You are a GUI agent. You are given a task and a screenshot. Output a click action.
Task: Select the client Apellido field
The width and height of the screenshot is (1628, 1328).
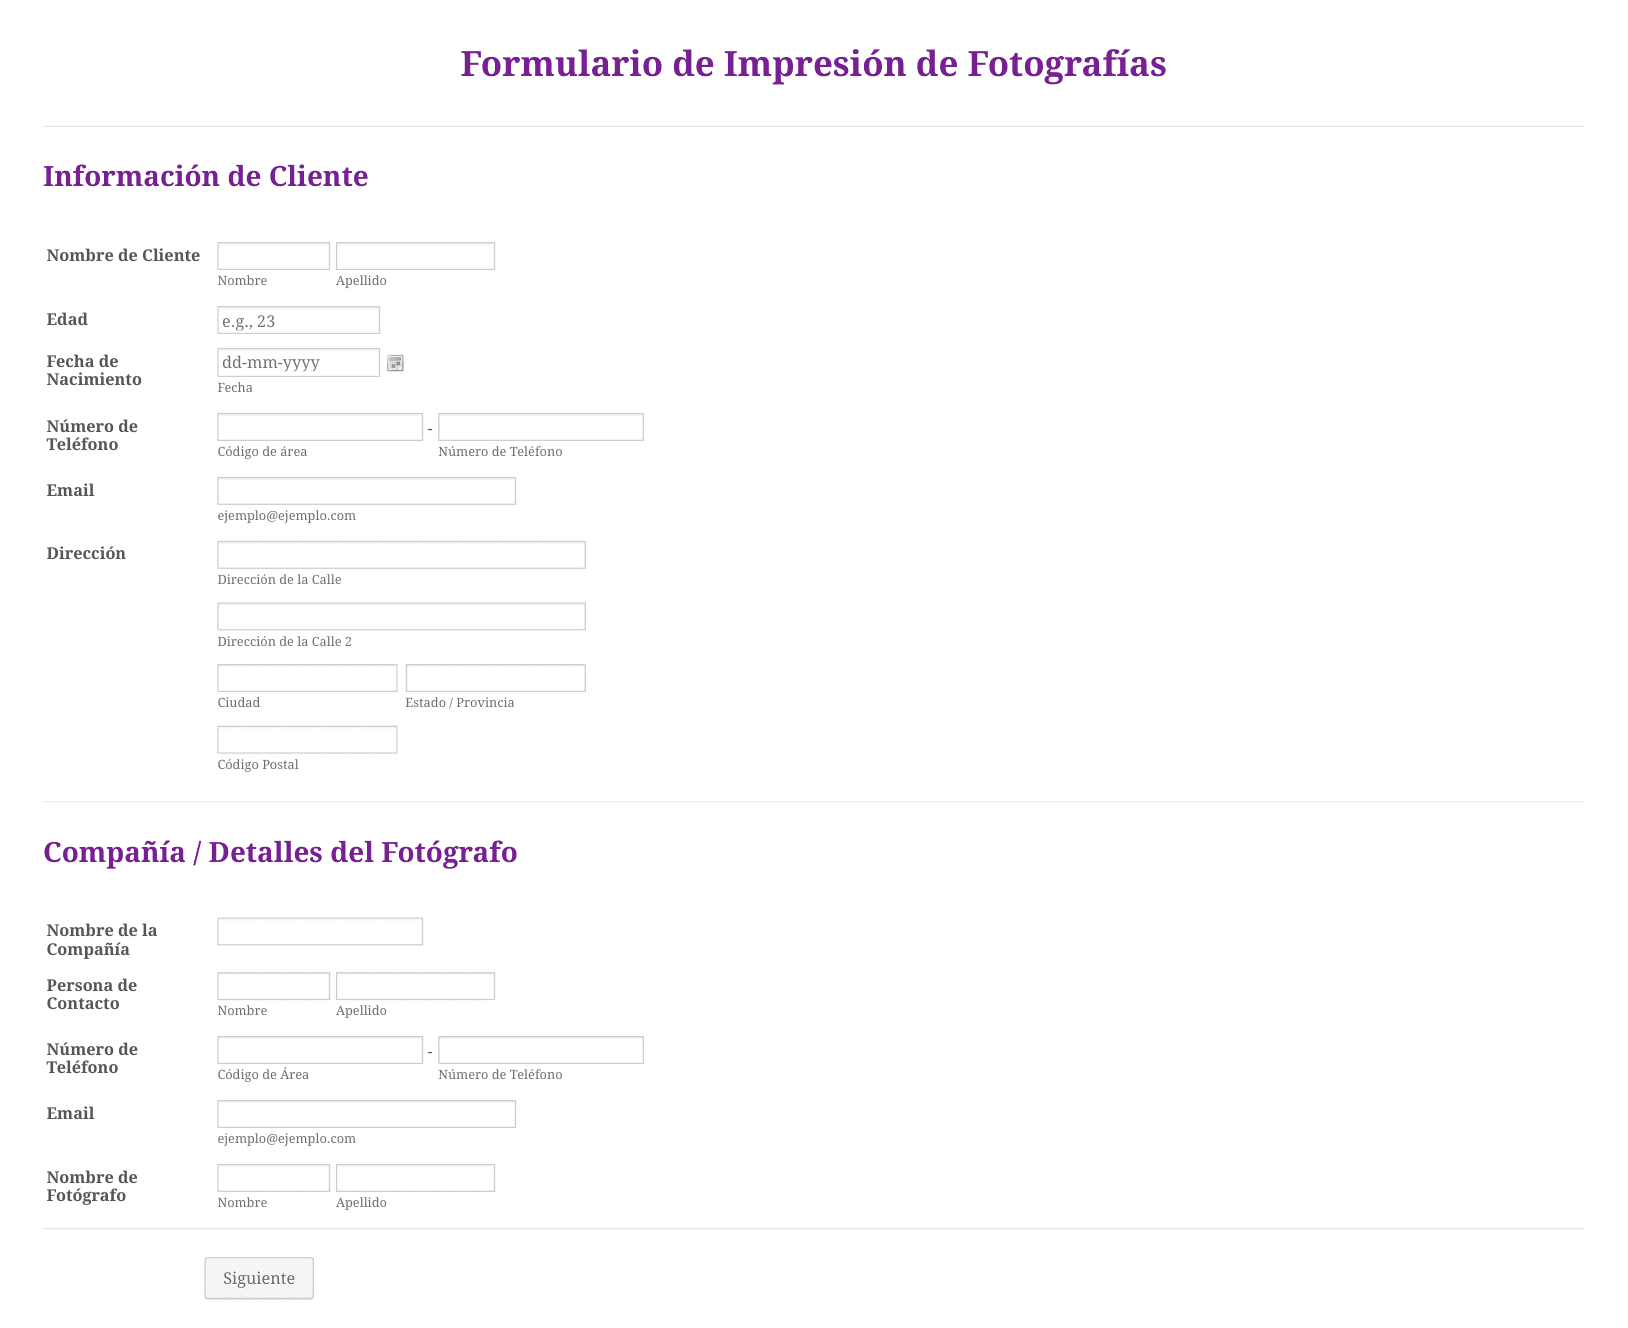click(x=415, y=256)
